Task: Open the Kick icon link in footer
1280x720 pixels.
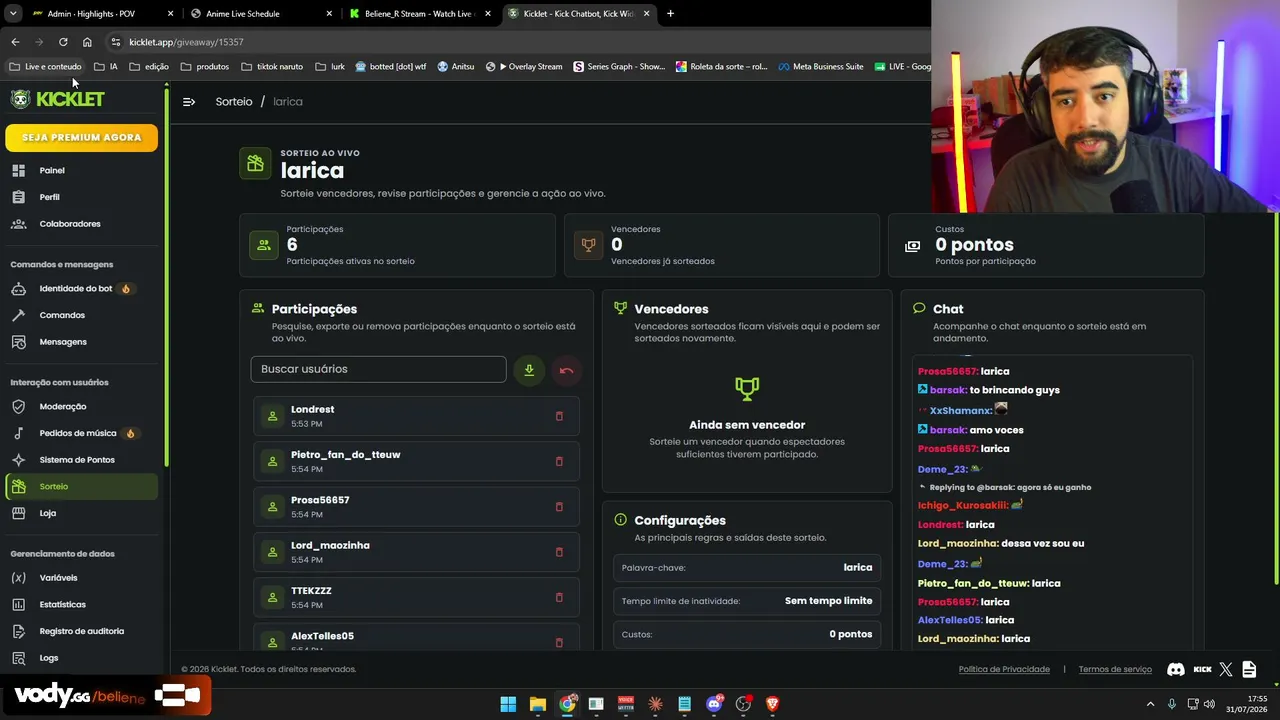Action: click(x=1202, y=669)
